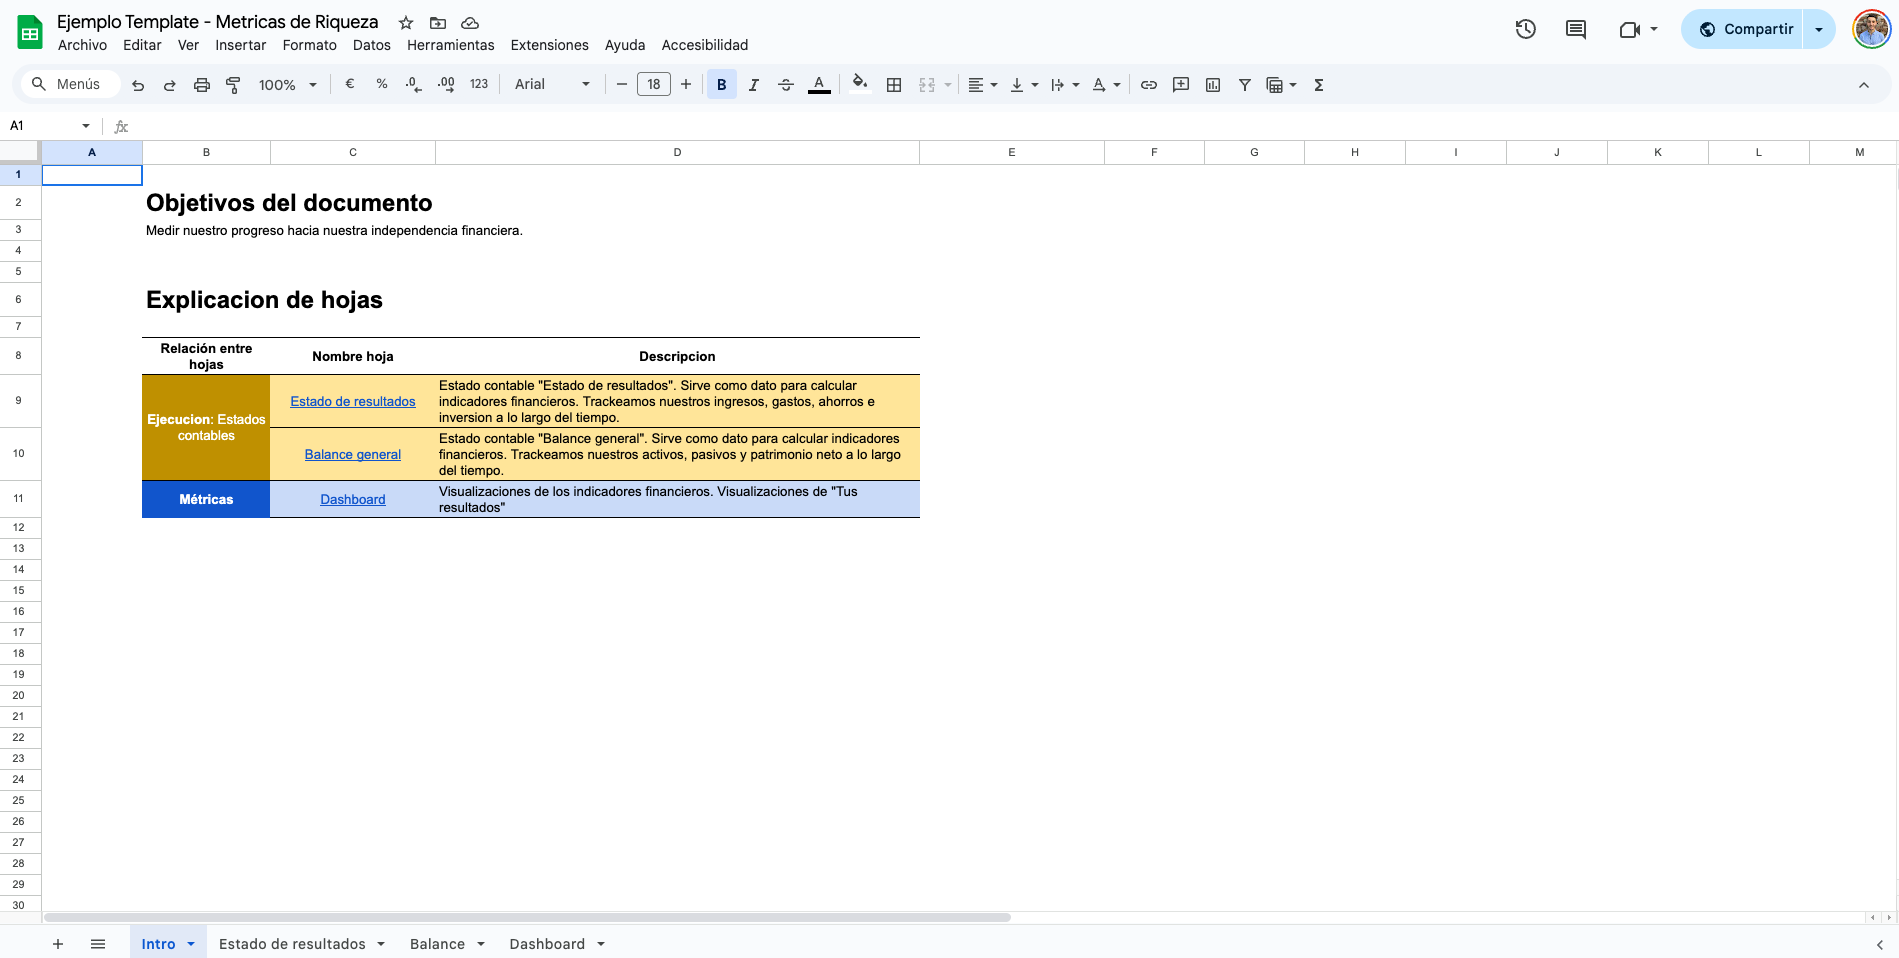Open version history clock icon
The image size is (1899, 958).
click(x=1525, y=29)
